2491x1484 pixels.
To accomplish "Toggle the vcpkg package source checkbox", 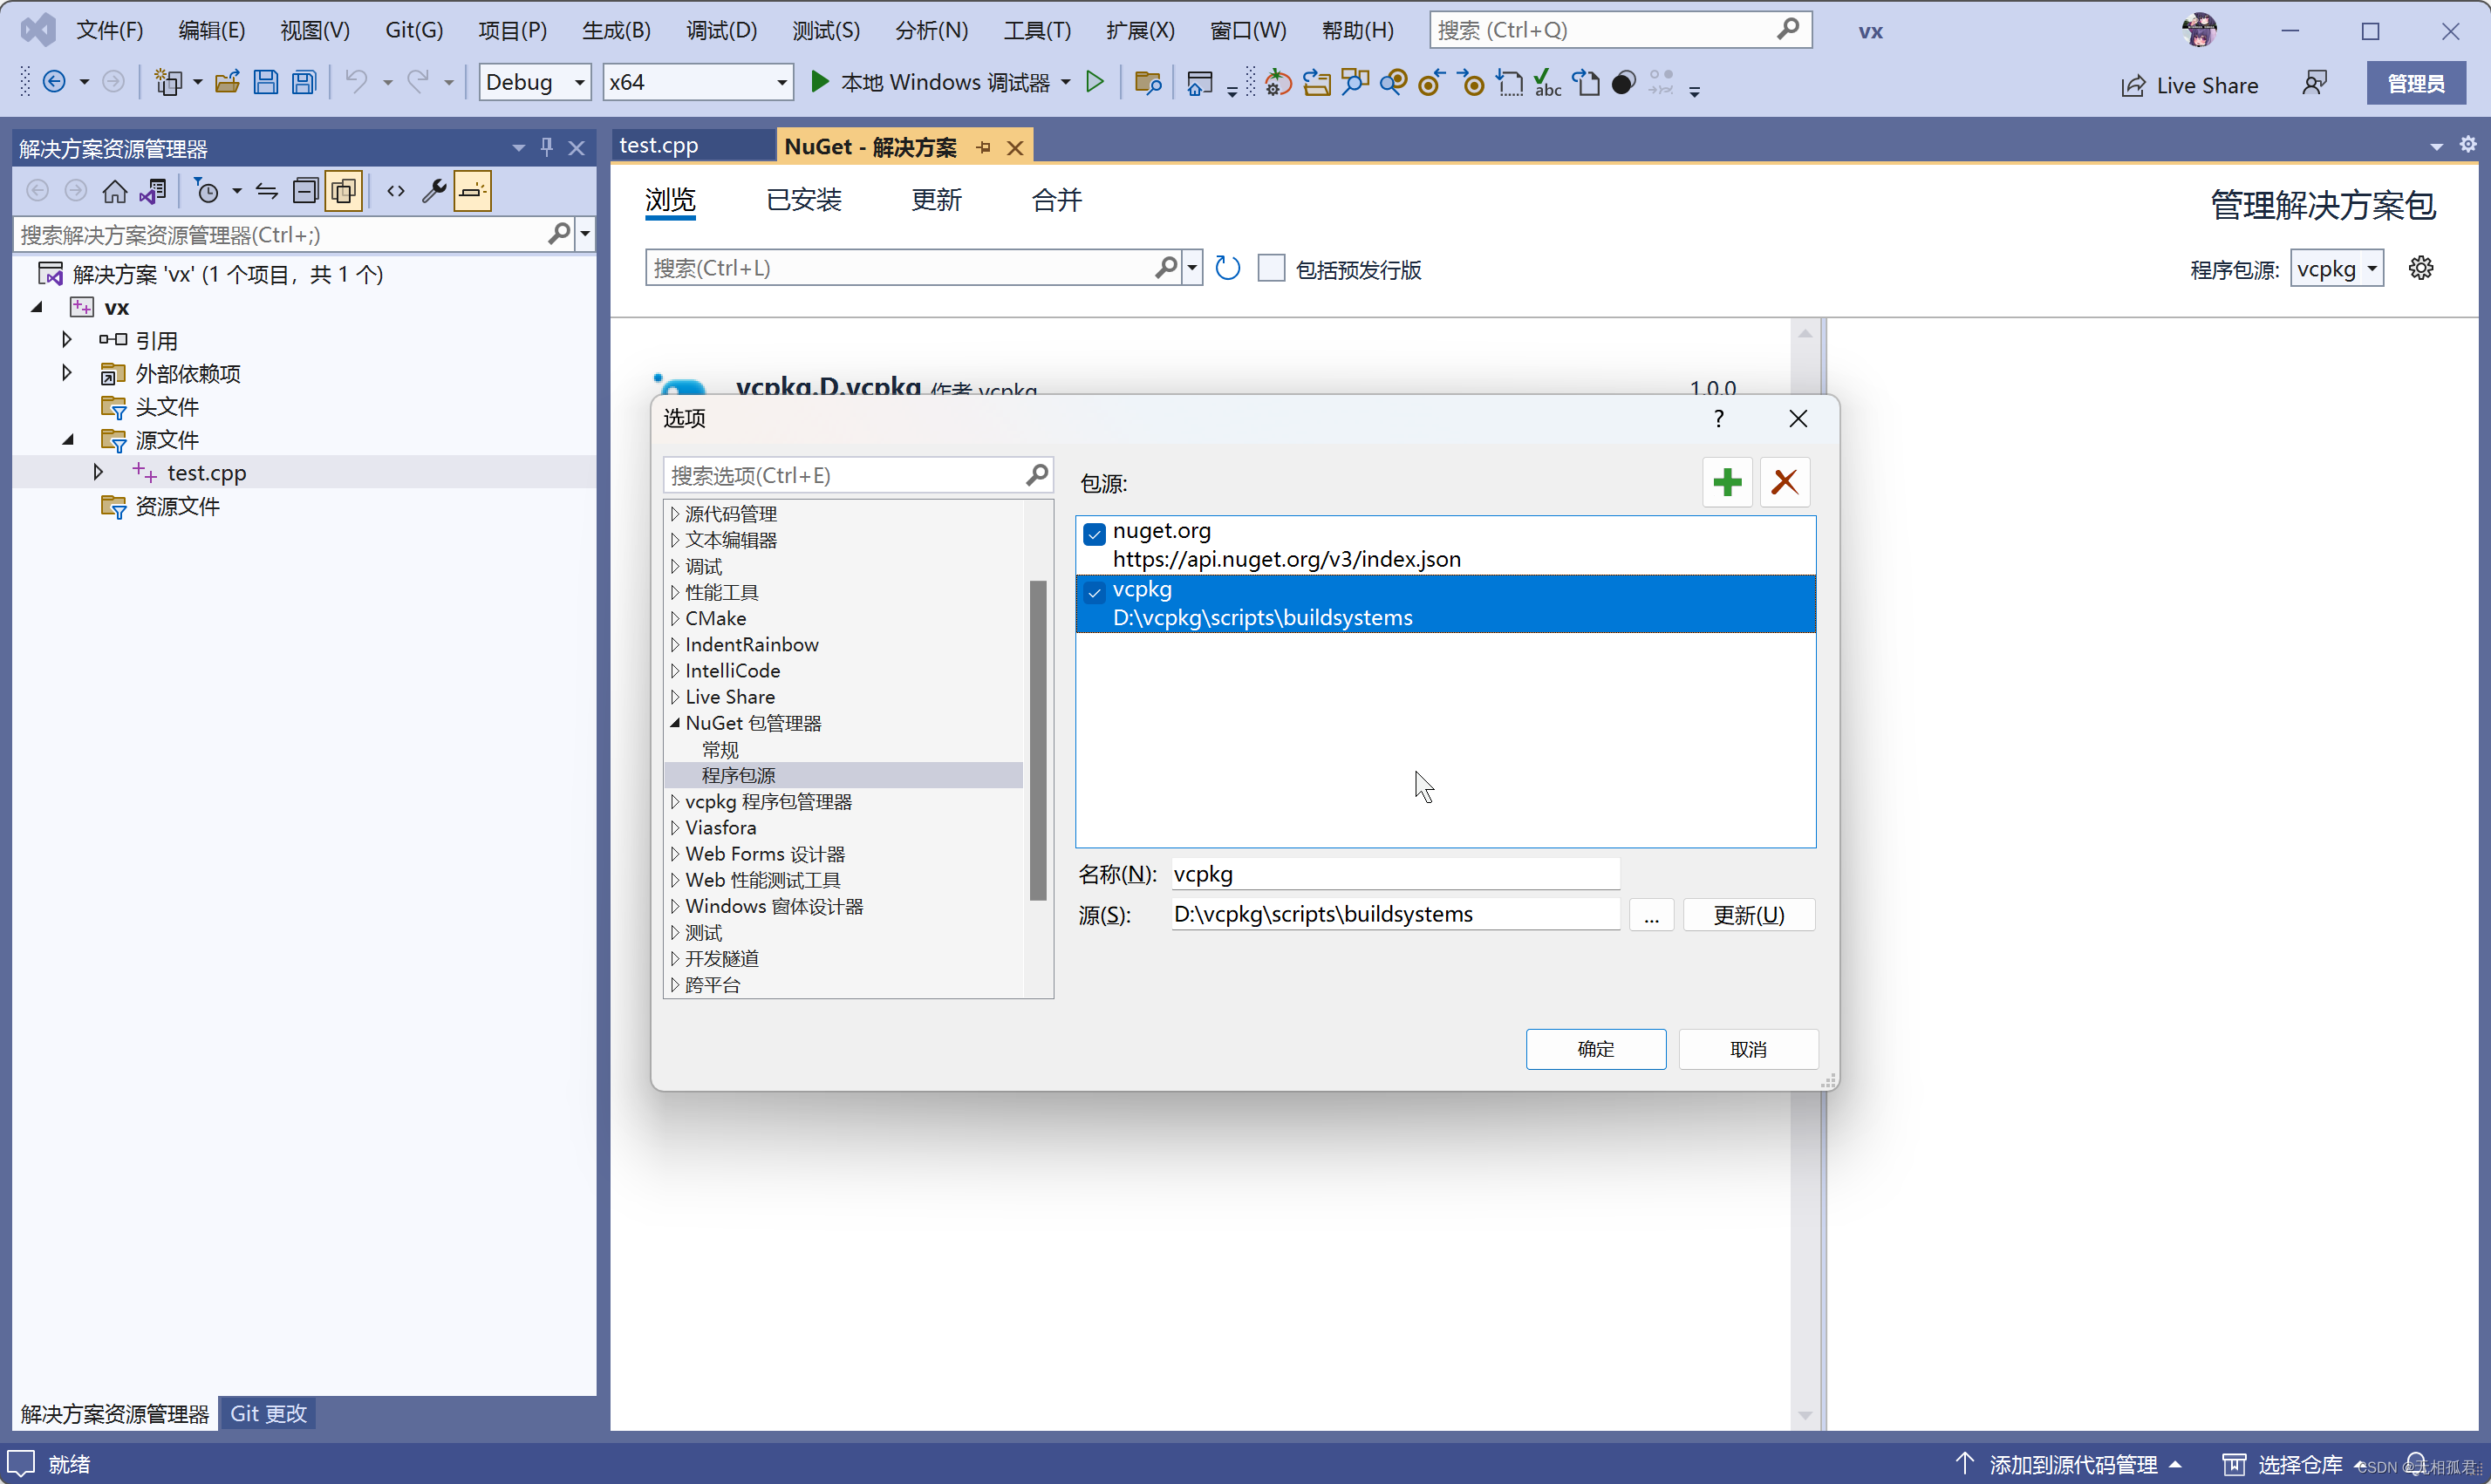I will pyautogui.click(x=1094, y=593).
